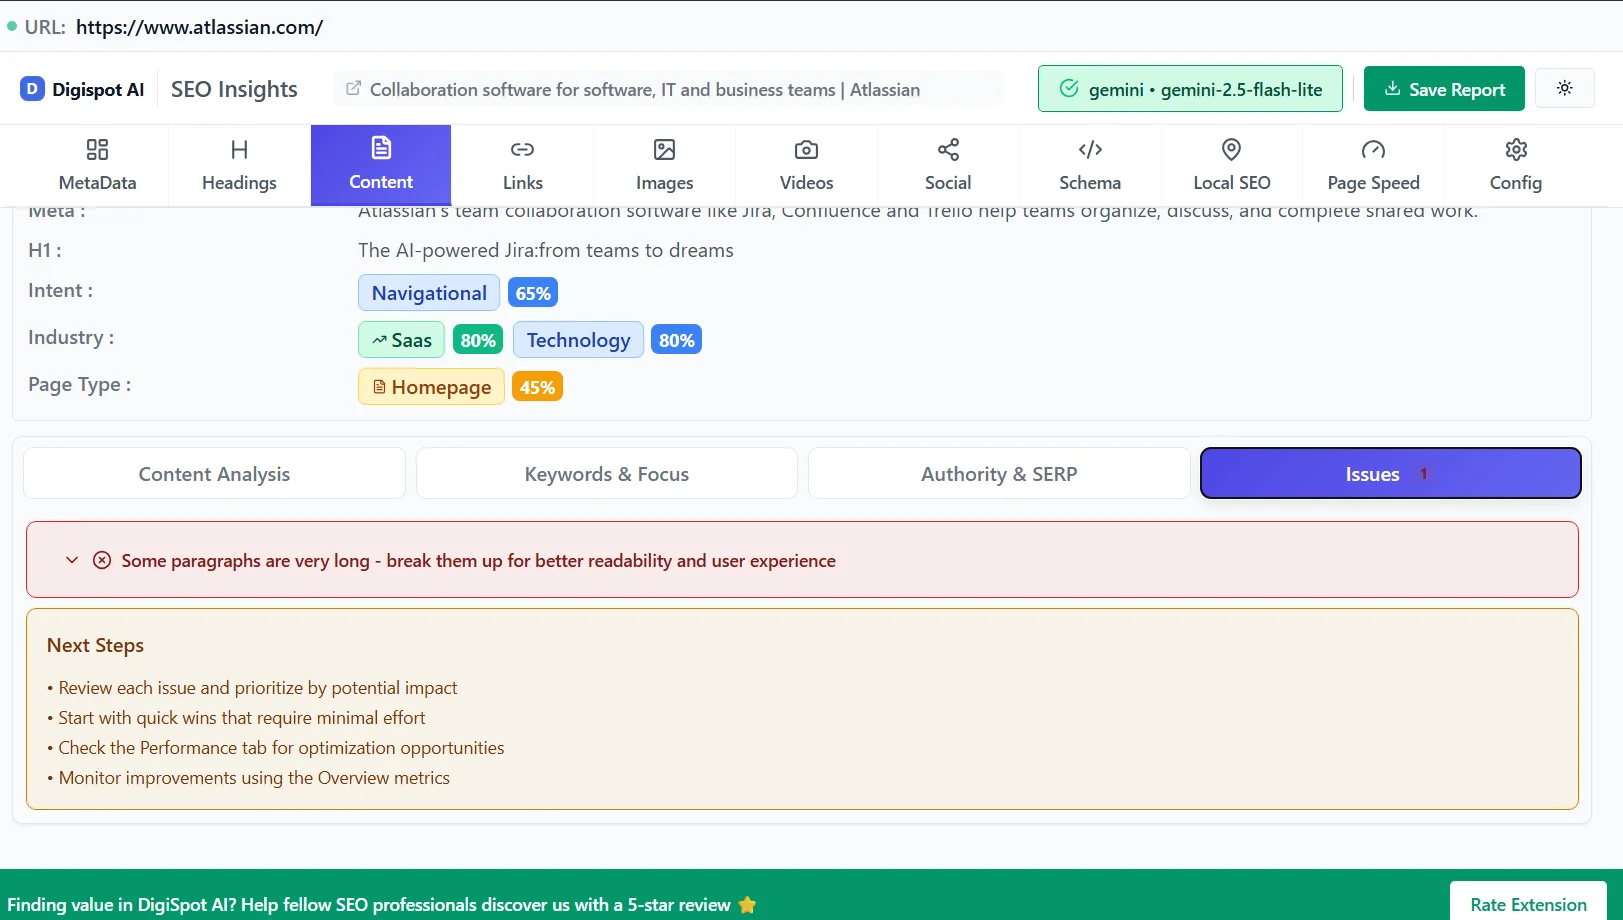
Task: Click the Rate Extension button
Action: [x=1527, y=903]
